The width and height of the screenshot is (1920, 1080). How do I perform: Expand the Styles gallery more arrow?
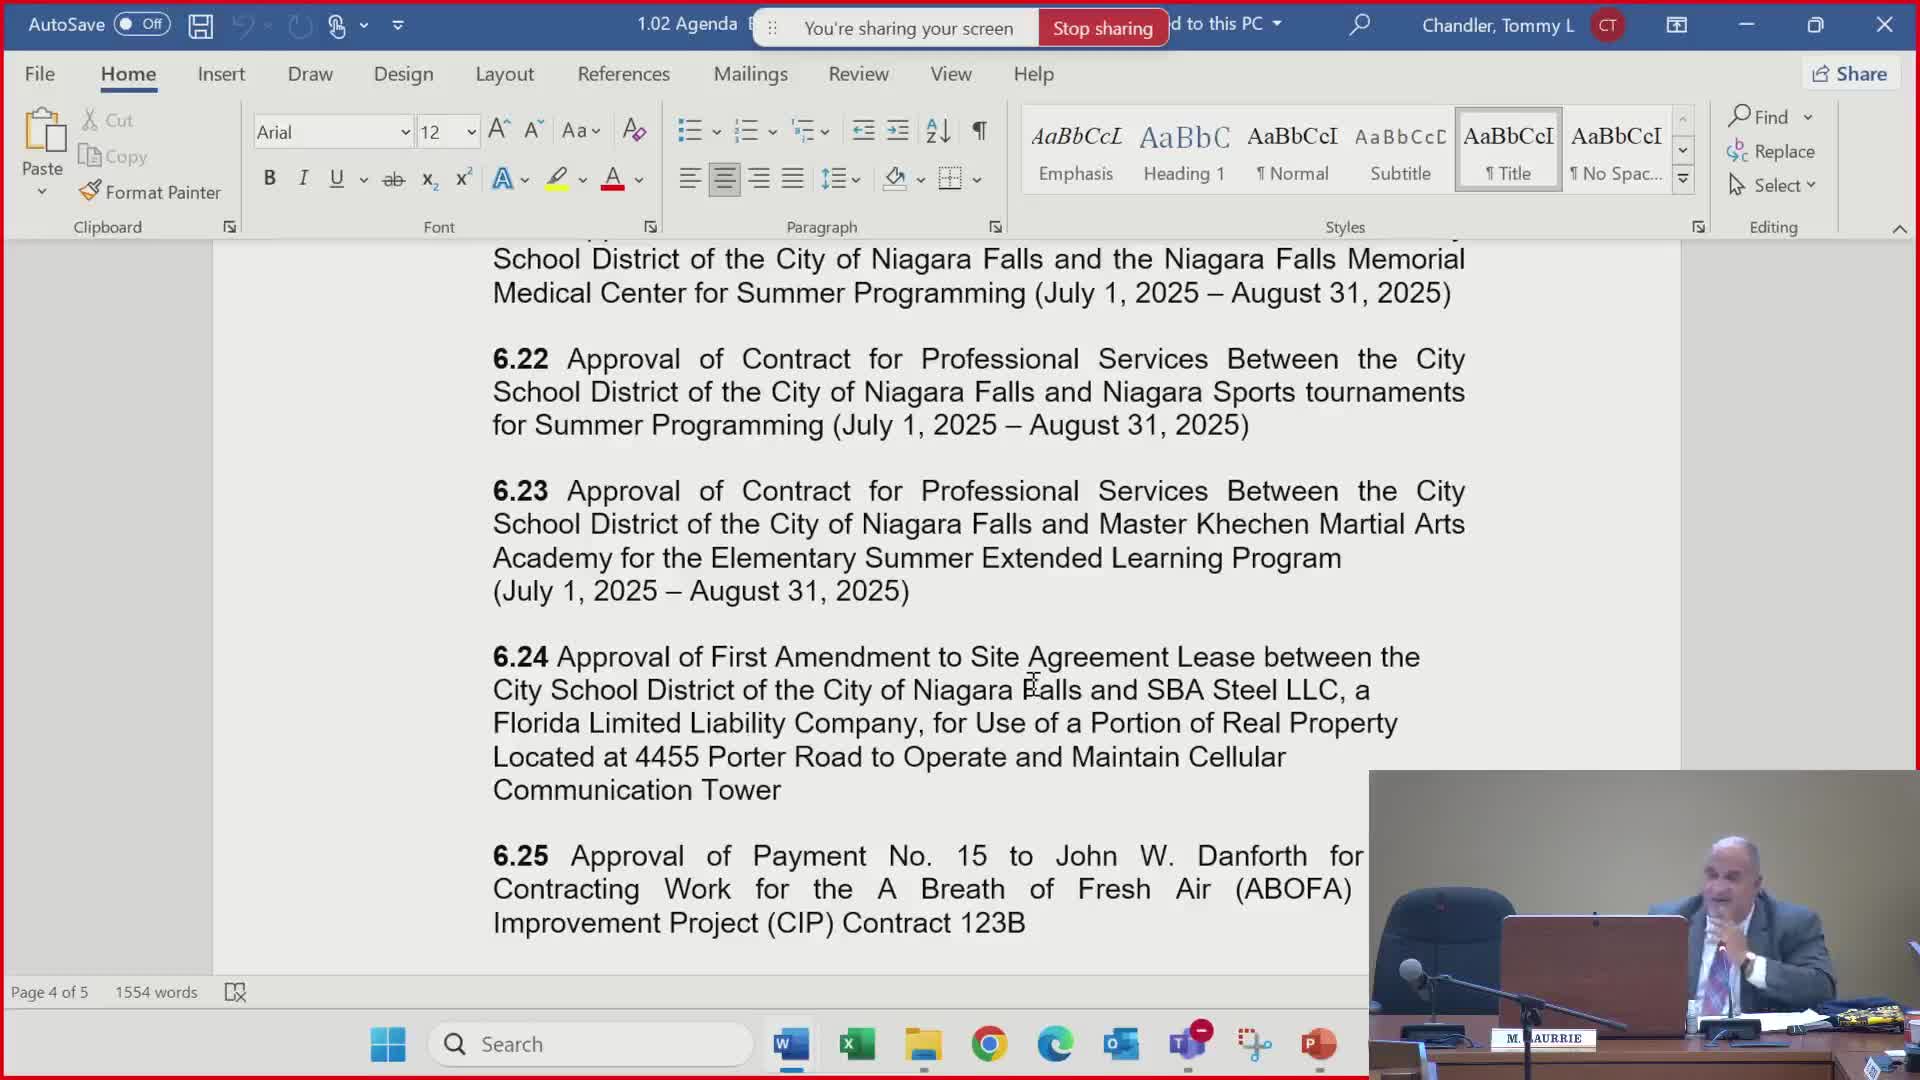(1683, 180)
